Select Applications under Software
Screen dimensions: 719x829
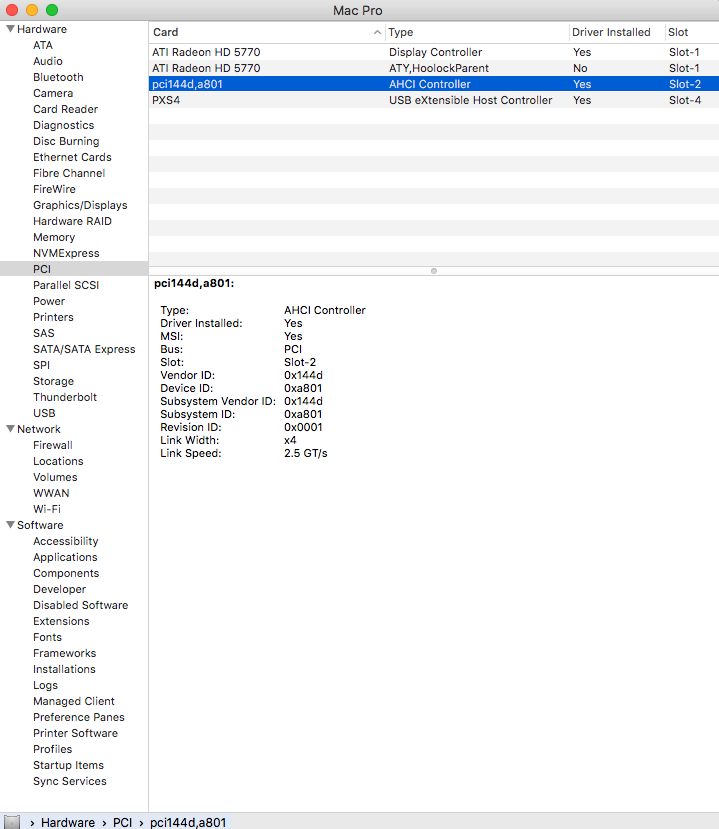point(65,557)
